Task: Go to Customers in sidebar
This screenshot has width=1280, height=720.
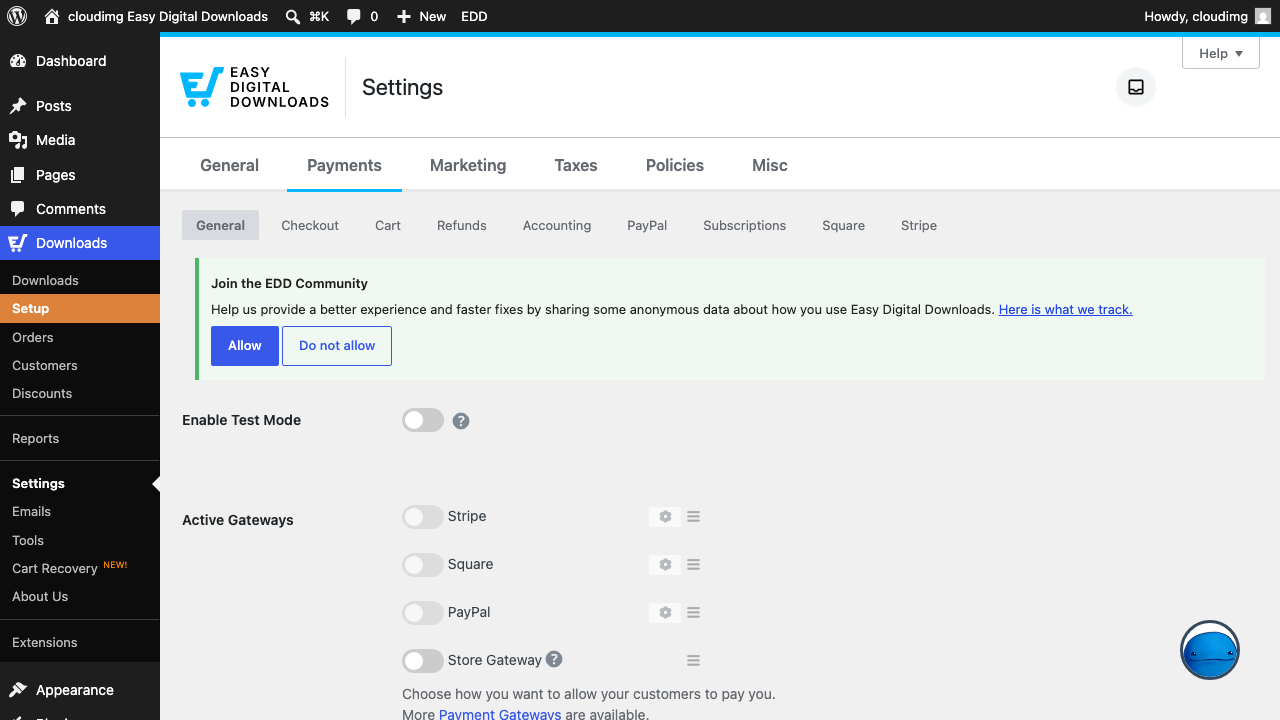Action: point(80,365)
